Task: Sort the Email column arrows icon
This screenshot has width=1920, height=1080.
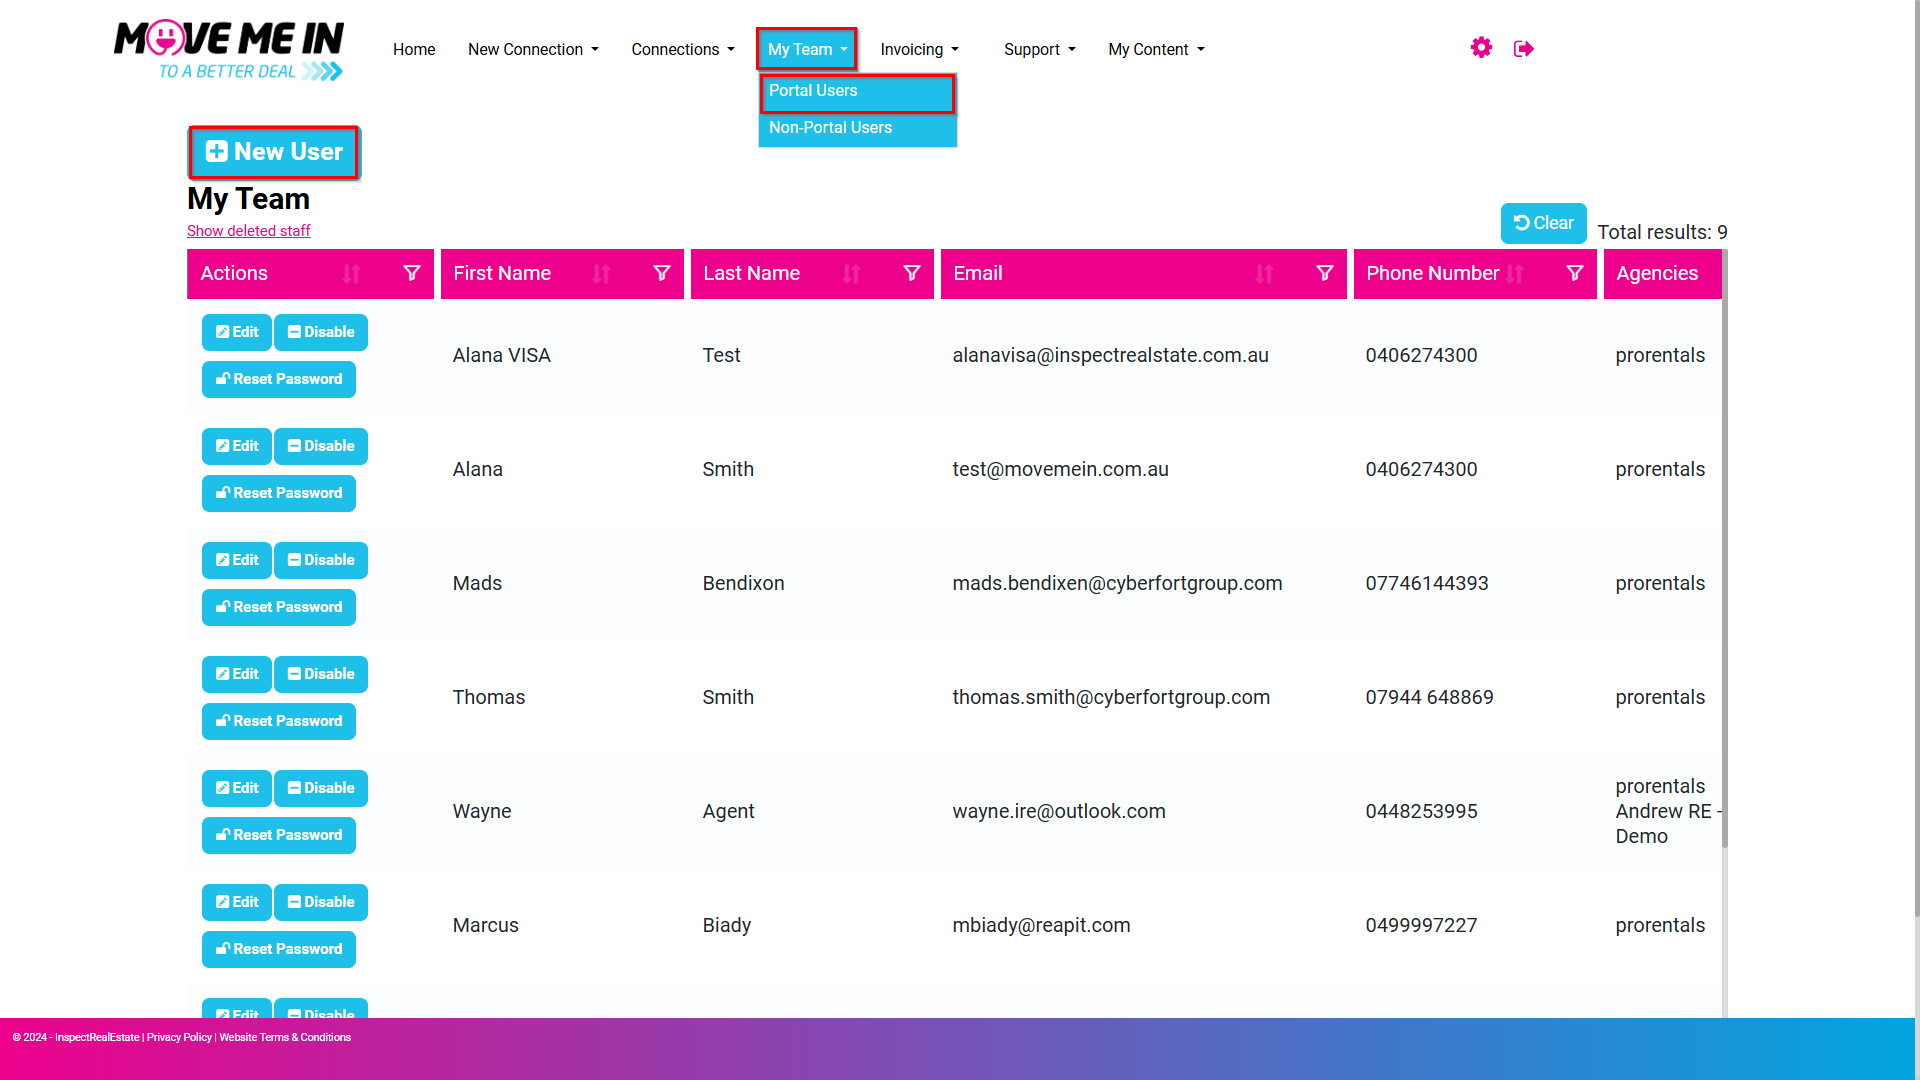Action: [1264, 274]
